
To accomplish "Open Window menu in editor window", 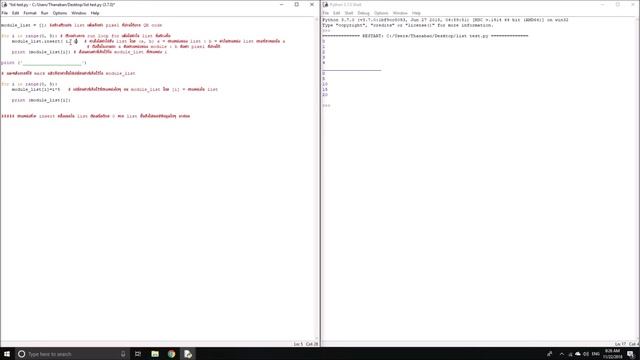I will click(x=79, y=13).
